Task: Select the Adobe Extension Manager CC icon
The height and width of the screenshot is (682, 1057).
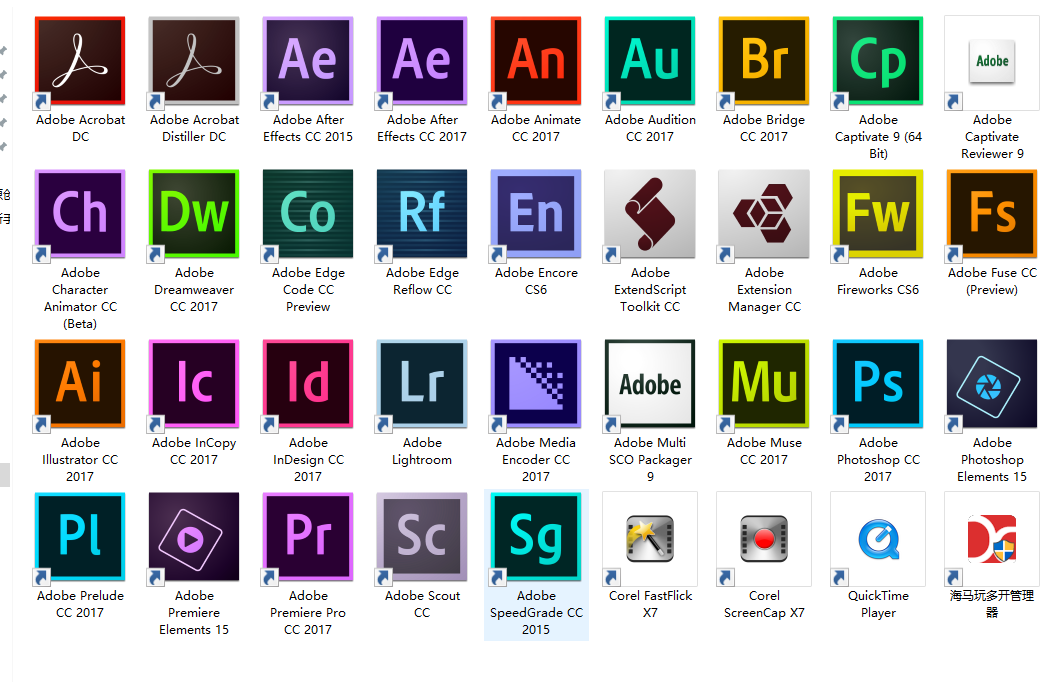Action: coord(764,214)
